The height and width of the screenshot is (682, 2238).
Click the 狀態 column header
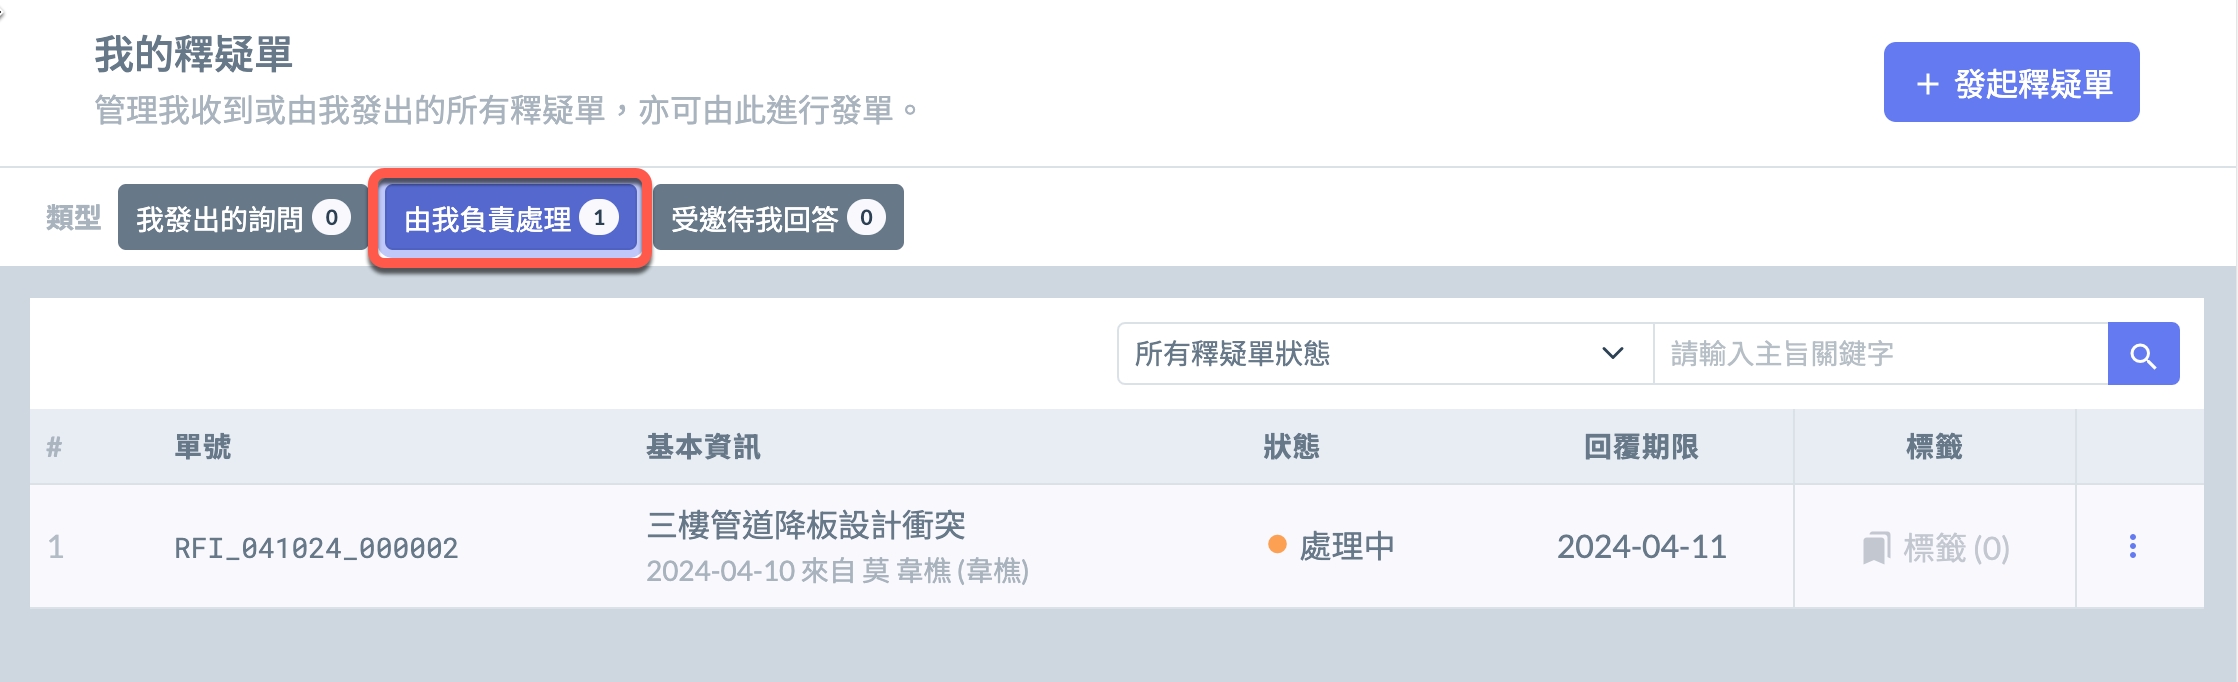click(x=1291, y=447)
